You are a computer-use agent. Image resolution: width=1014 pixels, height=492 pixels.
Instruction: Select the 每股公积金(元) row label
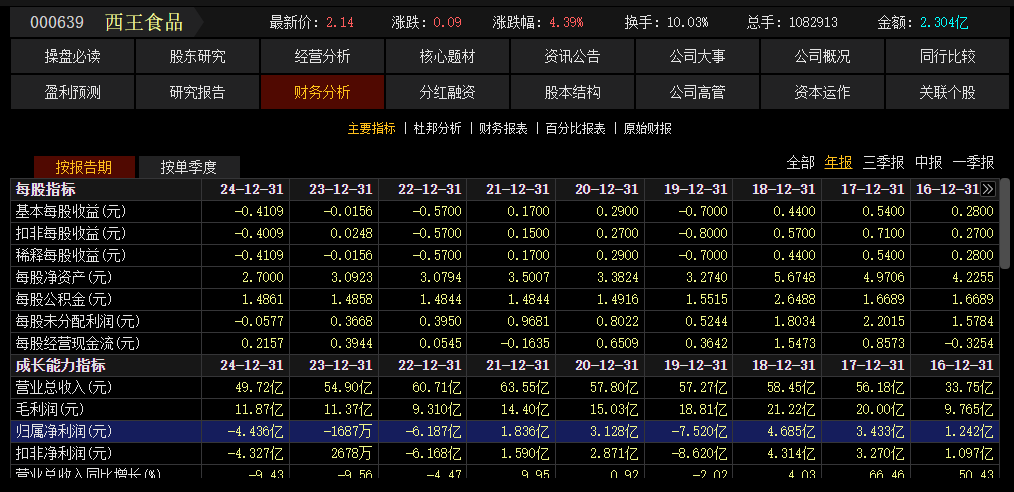(63, 299)
